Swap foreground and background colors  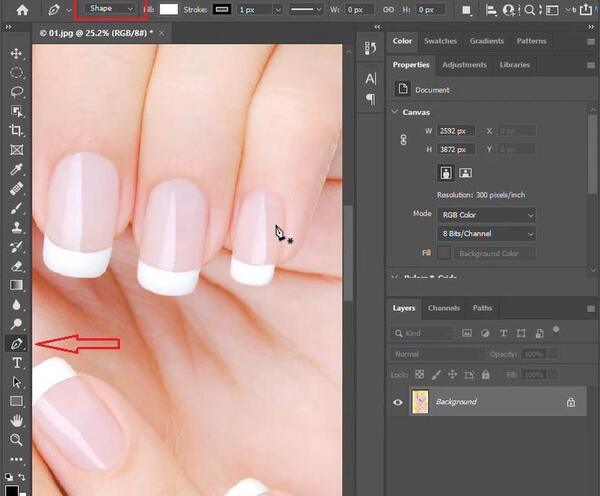(22, 477)
